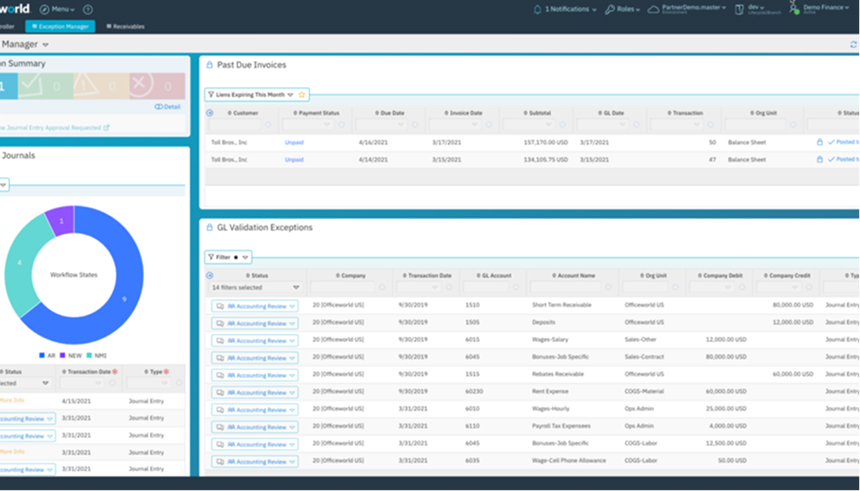Open AR Accounting Review for Short Term Receivable row
The image size is (860, 491).
click(255, 306)
